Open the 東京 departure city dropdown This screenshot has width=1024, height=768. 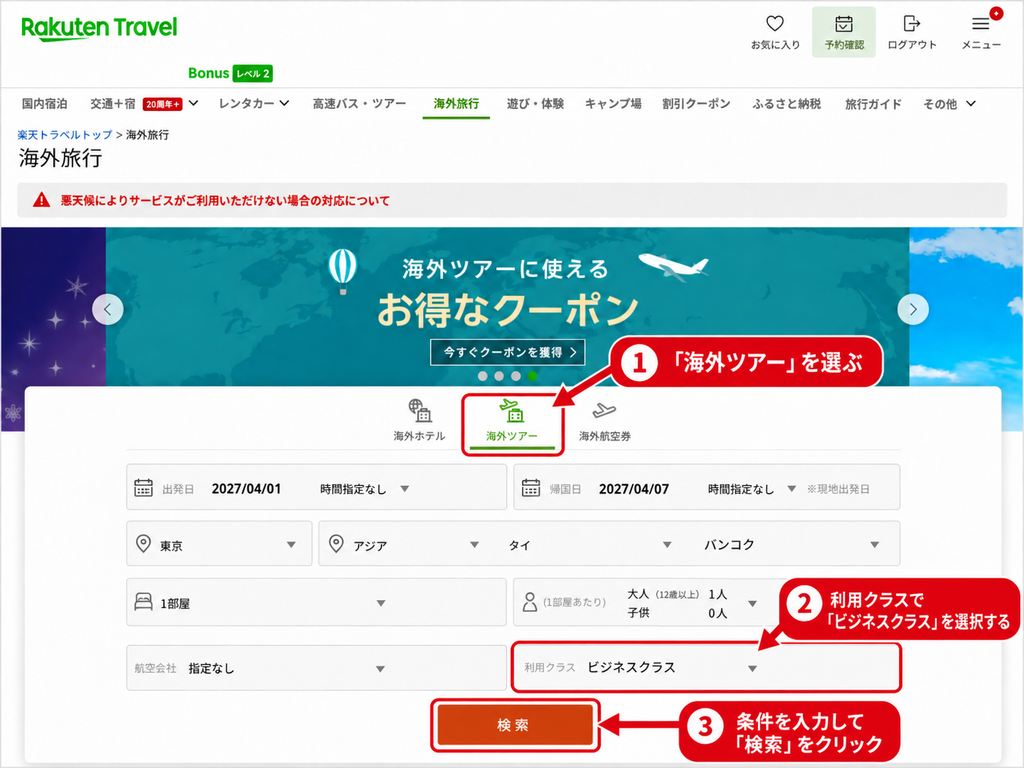click(219, 543)
